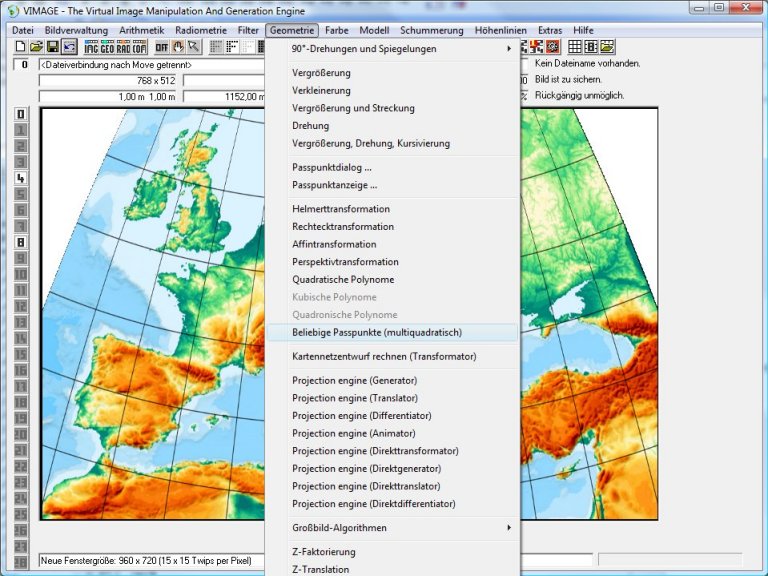The image size is (768, 576).
Task: Click the grid table icon in toolbar
Action: (575, 47)
